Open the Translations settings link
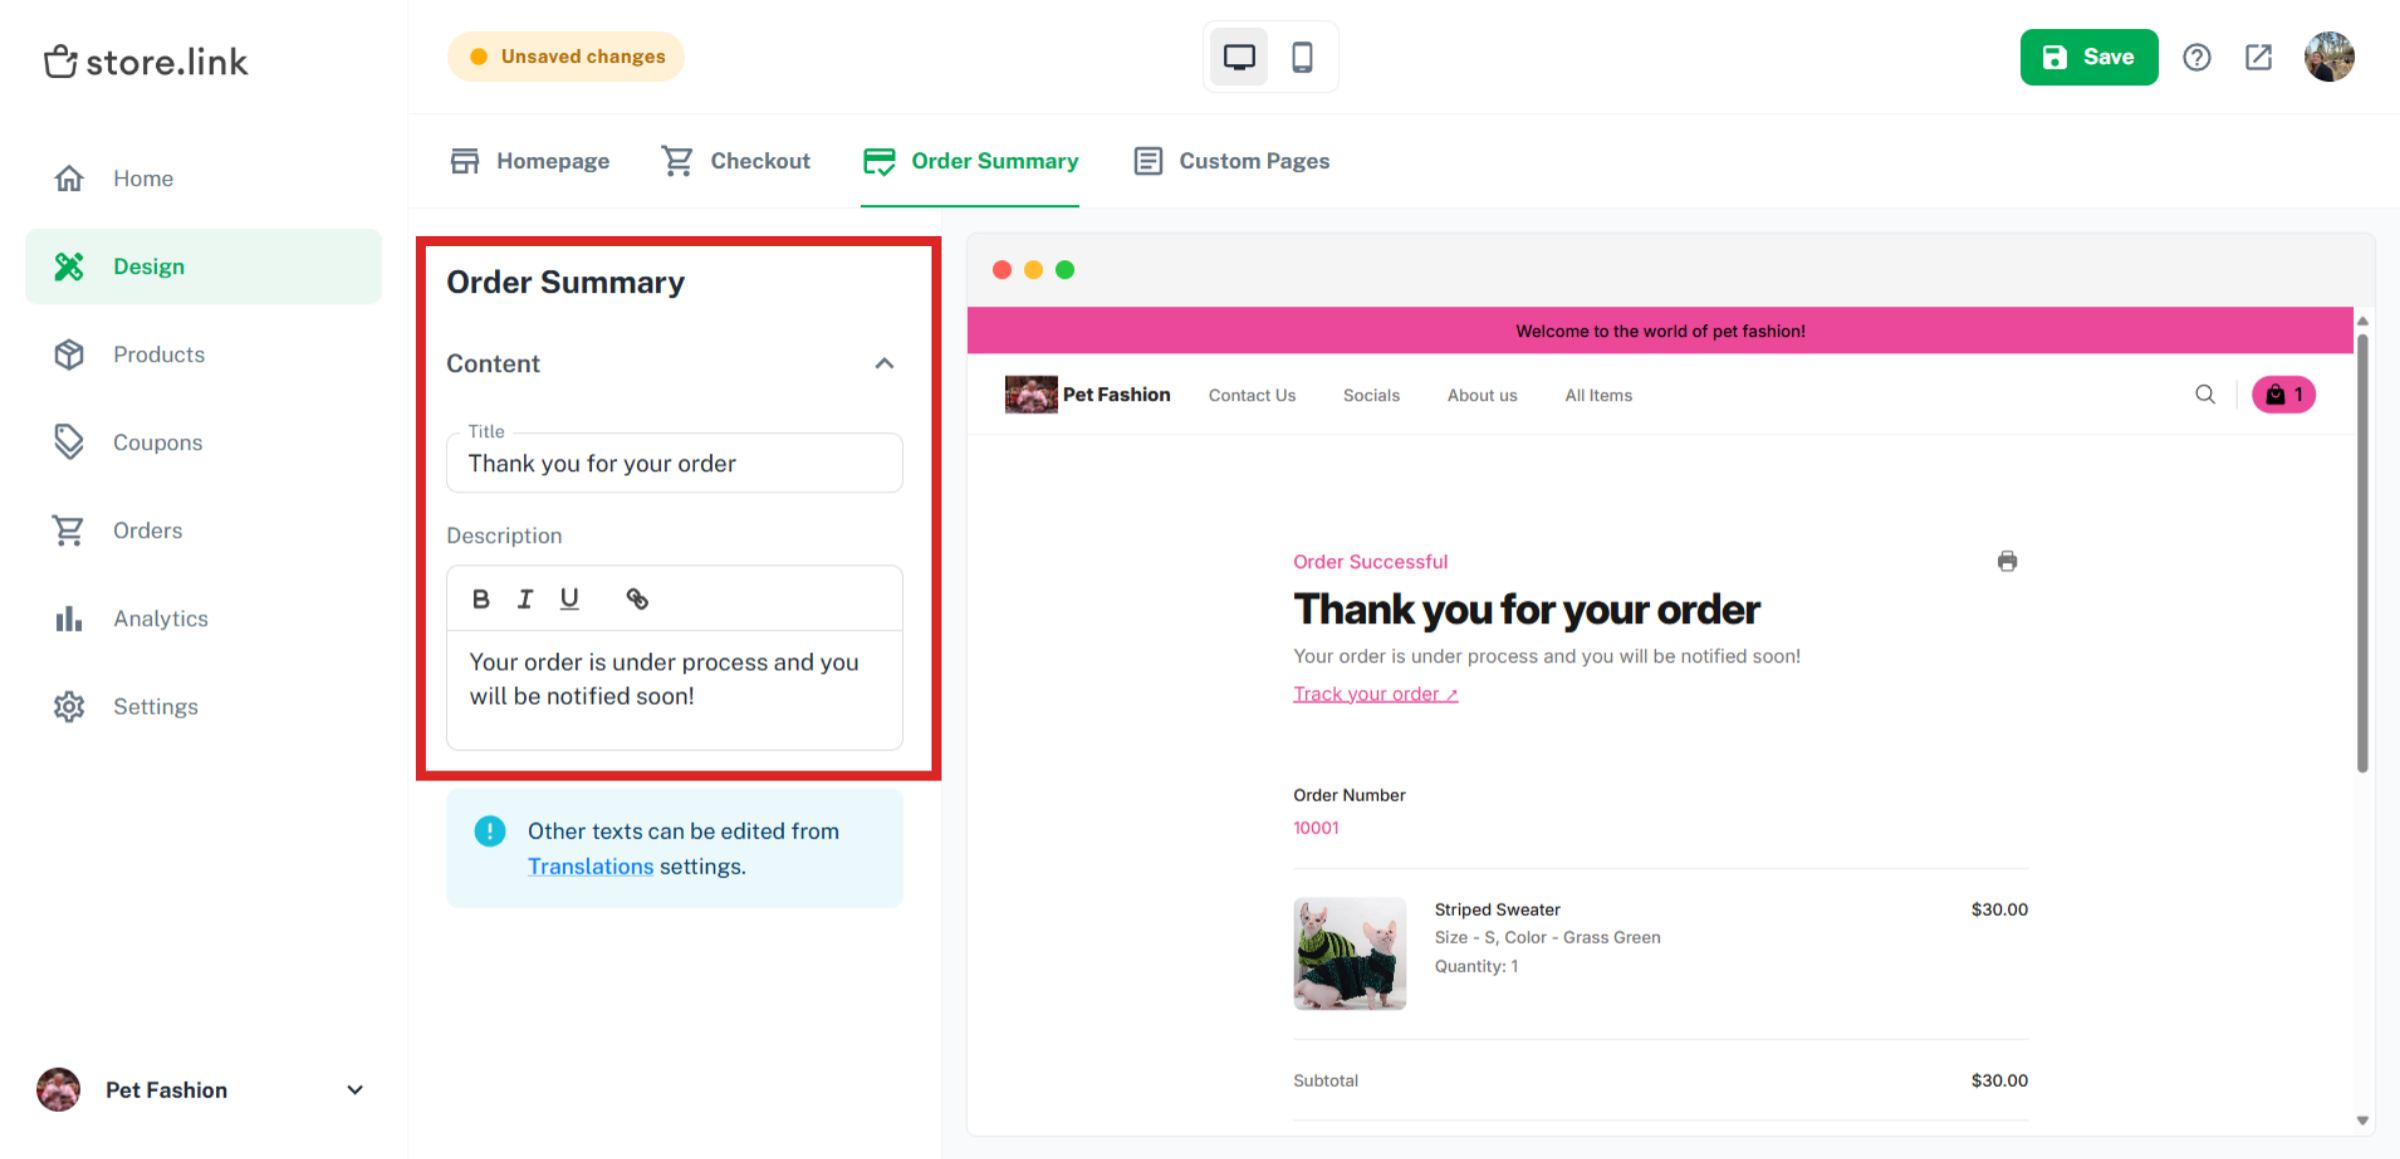This screenshot has height=1159, width=2400. (x=590, y=866)
